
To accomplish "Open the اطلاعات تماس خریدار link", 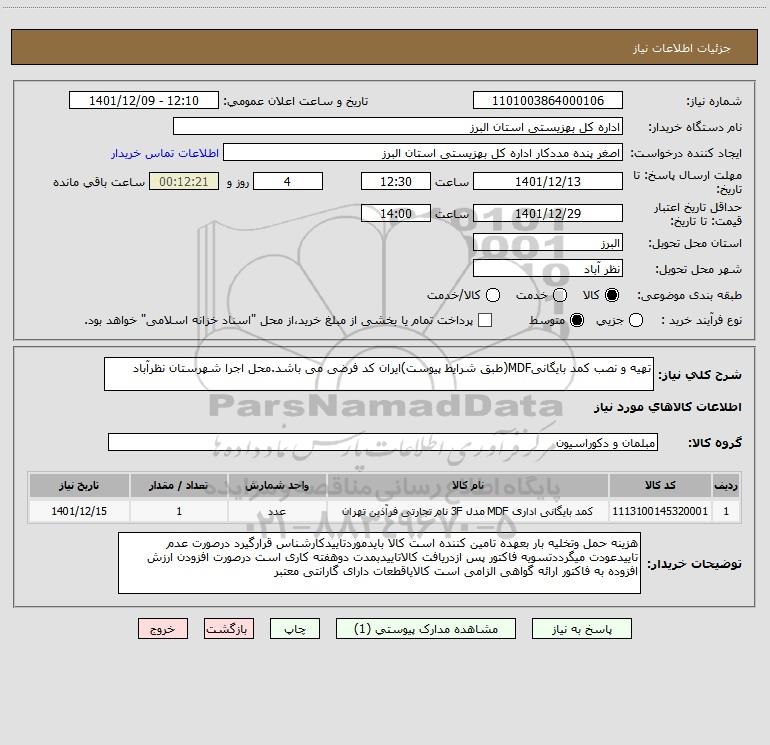I will [165, 153].
